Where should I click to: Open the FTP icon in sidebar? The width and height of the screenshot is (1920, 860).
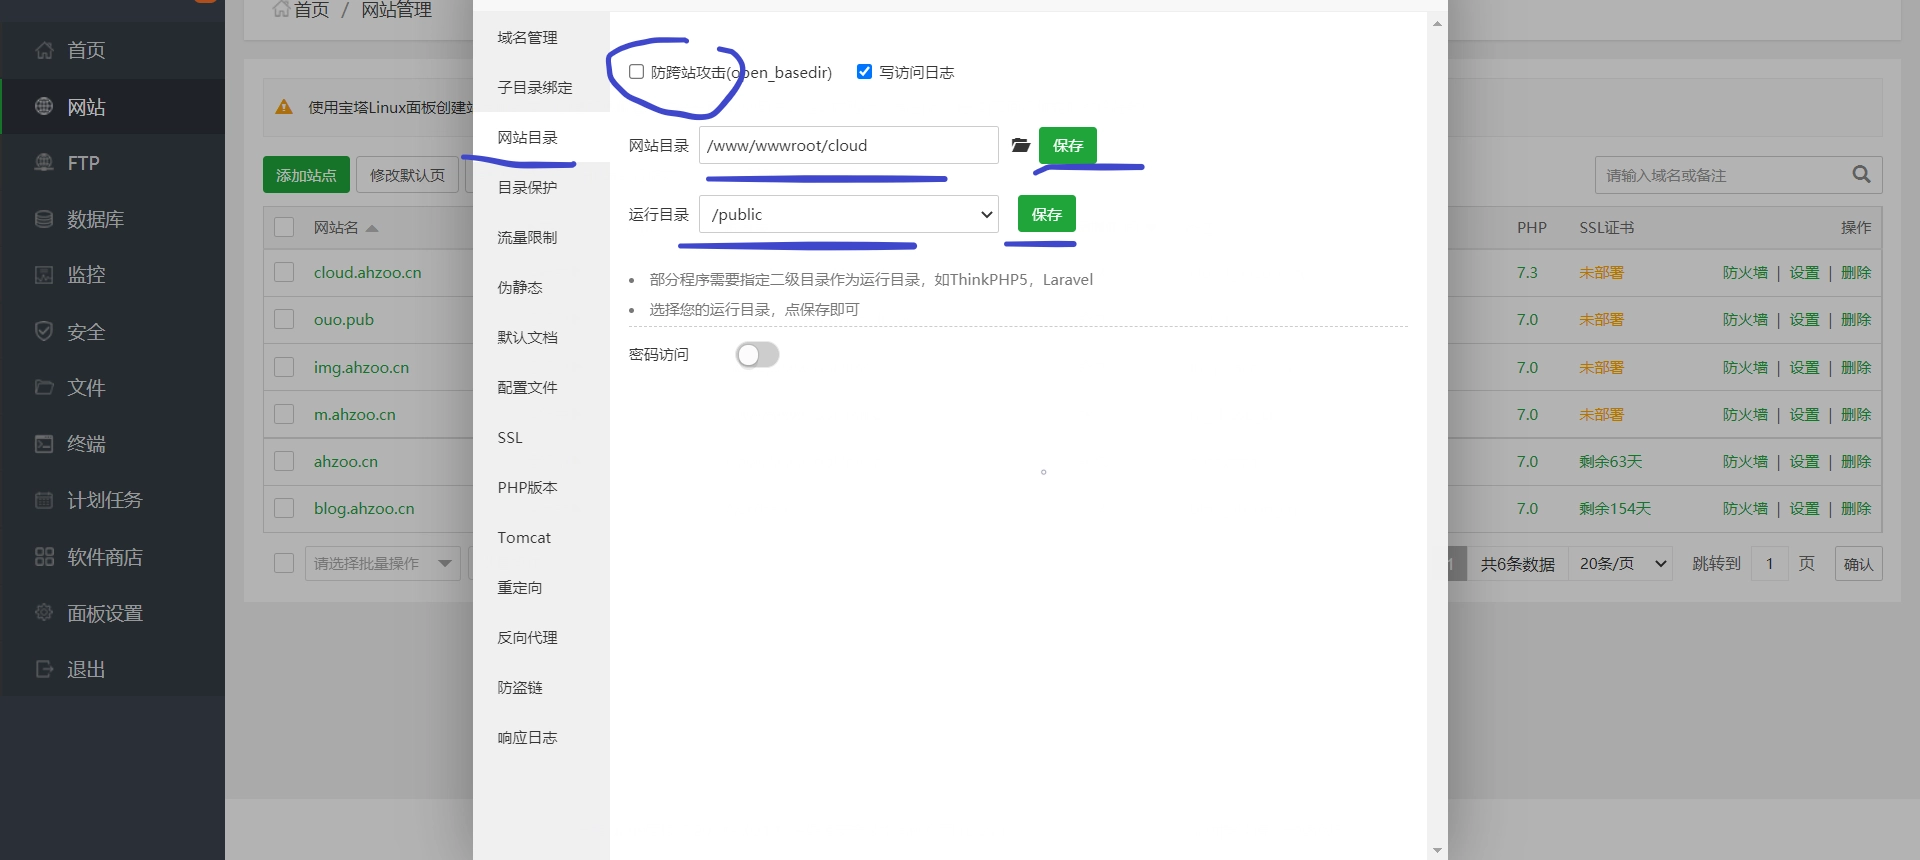point(44,162)
